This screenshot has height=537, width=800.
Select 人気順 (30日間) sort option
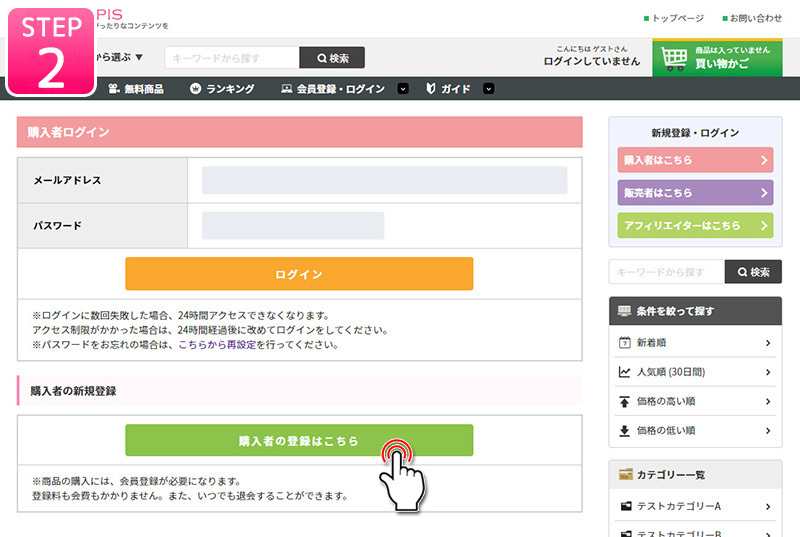click(x=695, y=372)
